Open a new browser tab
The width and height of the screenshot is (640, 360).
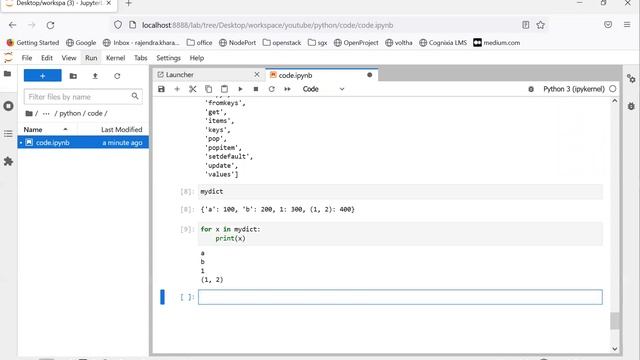coord(128,4)
